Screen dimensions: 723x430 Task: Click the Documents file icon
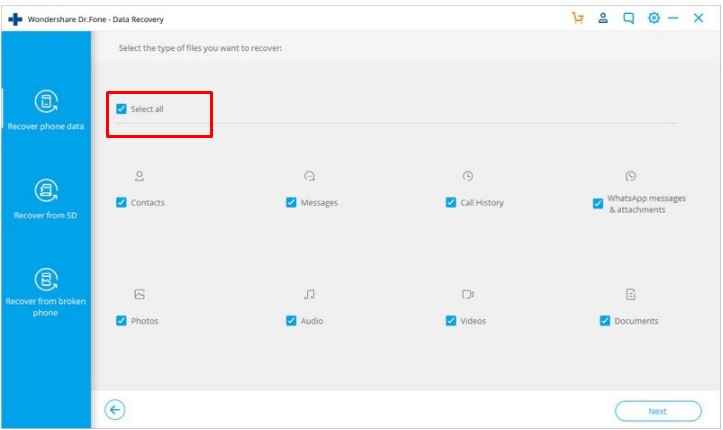[630, 294]
